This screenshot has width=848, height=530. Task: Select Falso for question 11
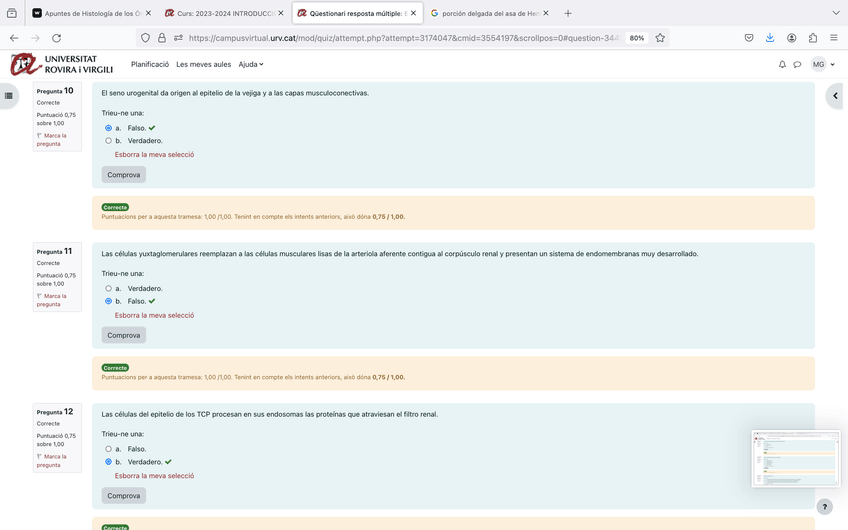108,301
